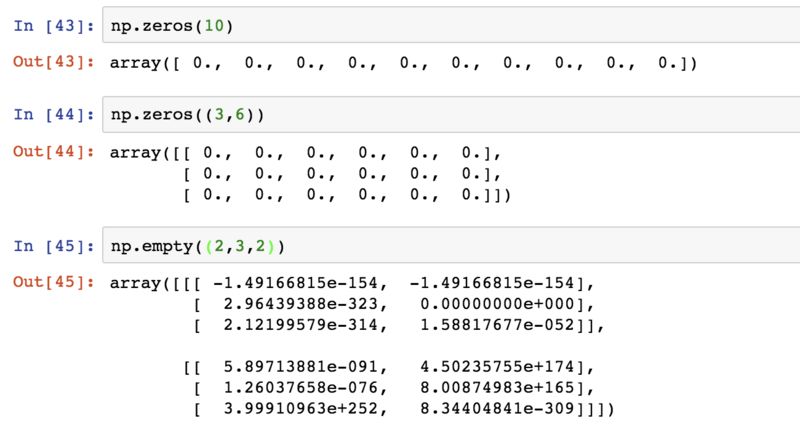
Task: Click the value 1.26037658e-076 in Out[45]
Action: (x=301, y=388)
